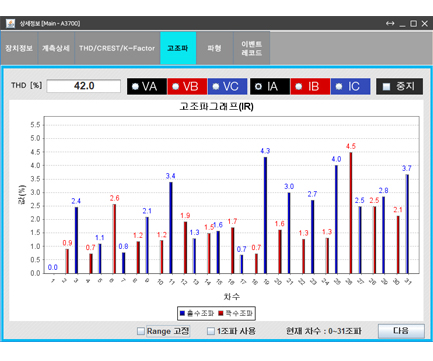Open the 이벤트 레코드 tab
Image resolution: width=433 pixels, height=361 pixels.
252,48
